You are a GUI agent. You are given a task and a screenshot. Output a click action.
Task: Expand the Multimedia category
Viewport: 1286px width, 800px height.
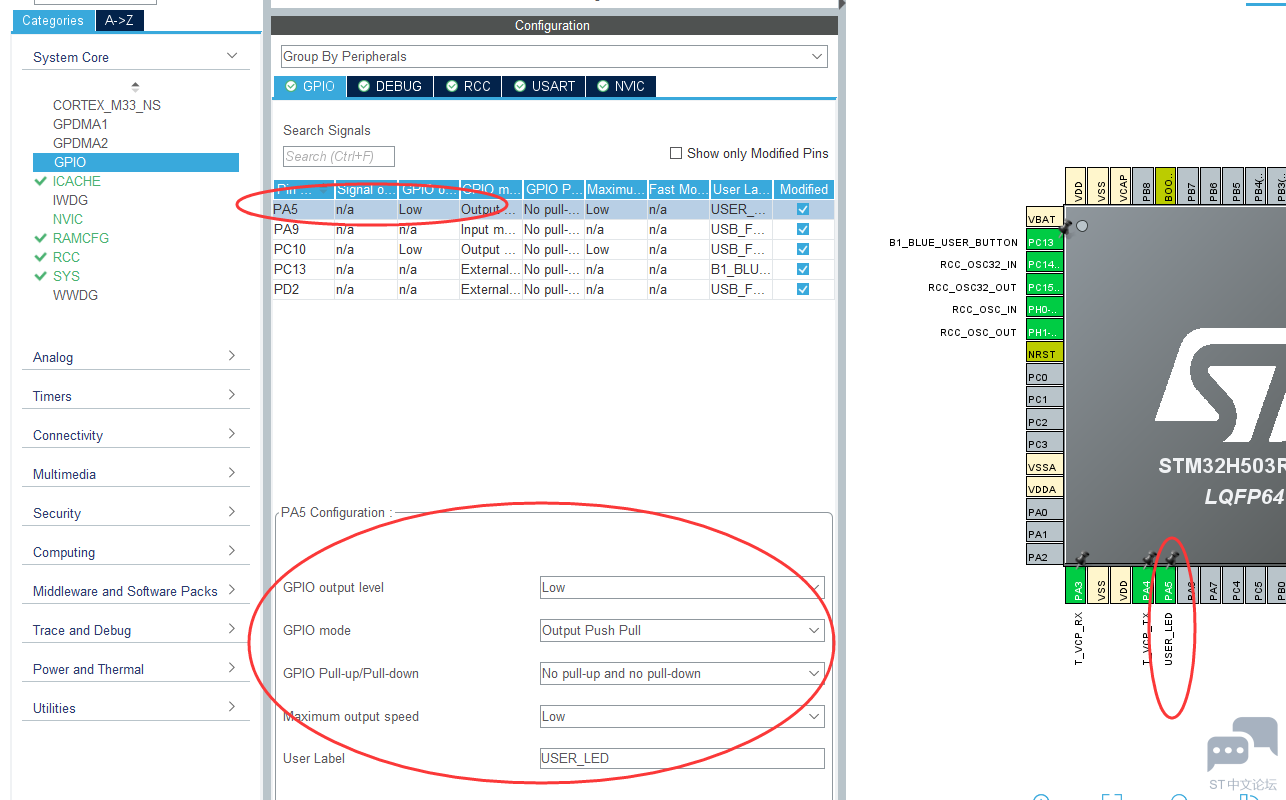pos(232,473)
